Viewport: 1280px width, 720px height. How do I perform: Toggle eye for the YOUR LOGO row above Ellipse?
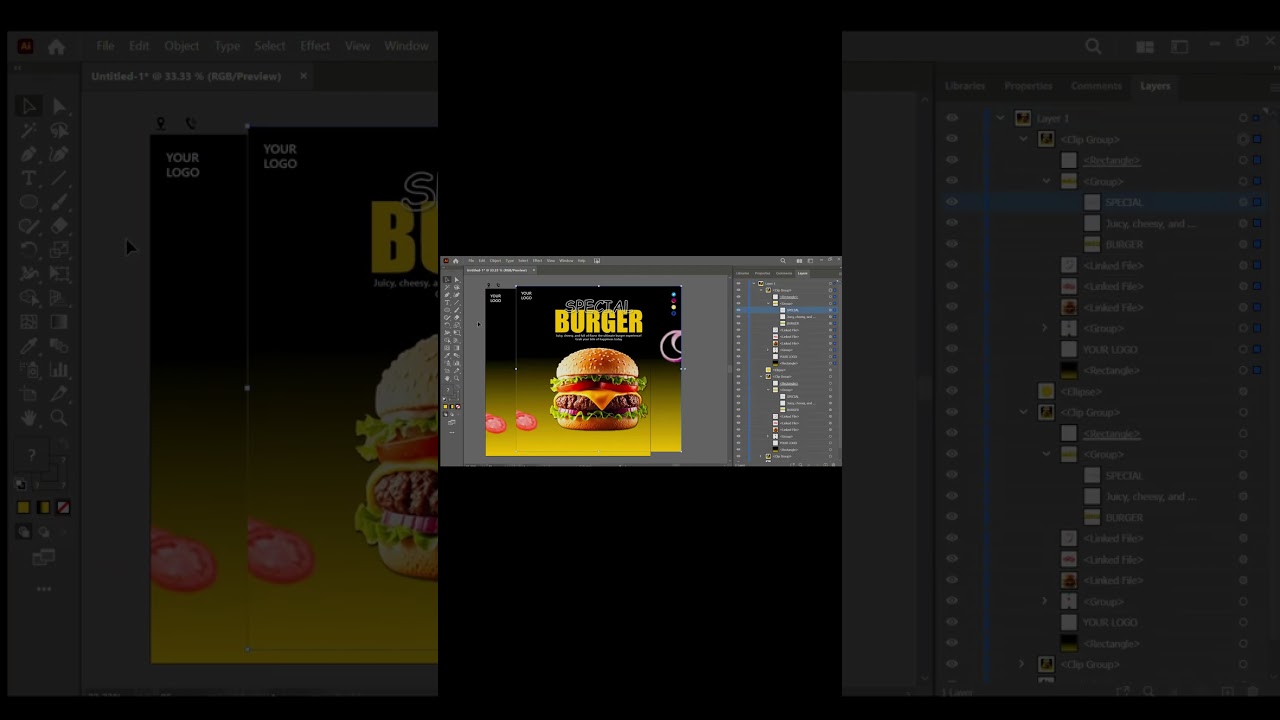(952, 349)
